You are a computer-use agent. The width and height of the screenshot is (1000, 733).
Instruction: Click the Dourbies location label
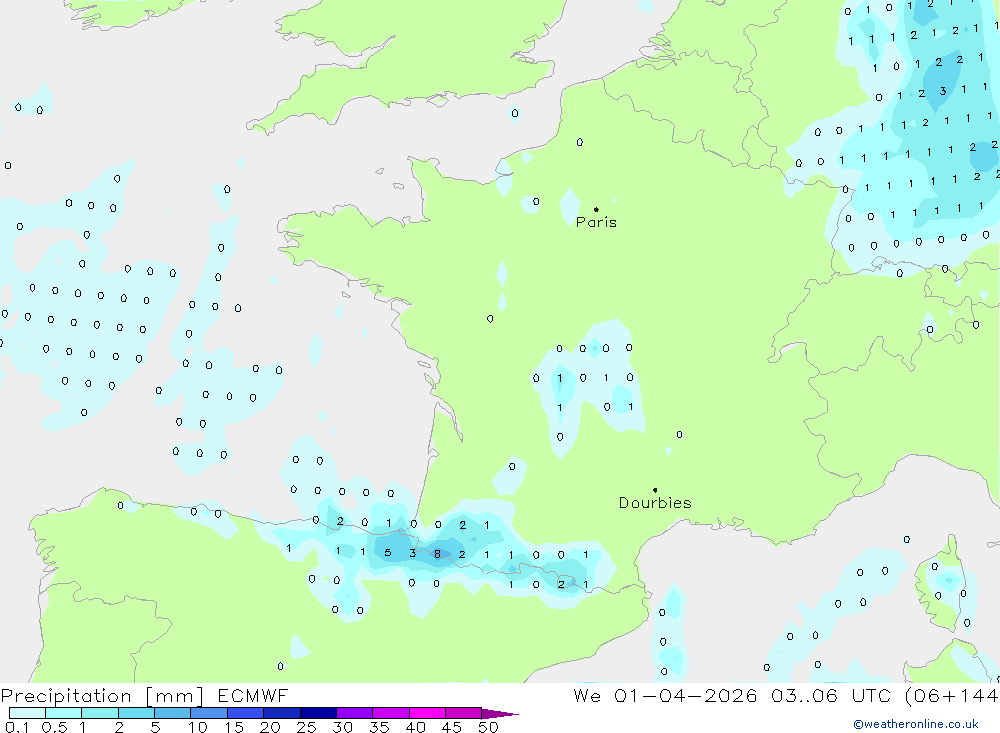(655, 503)
